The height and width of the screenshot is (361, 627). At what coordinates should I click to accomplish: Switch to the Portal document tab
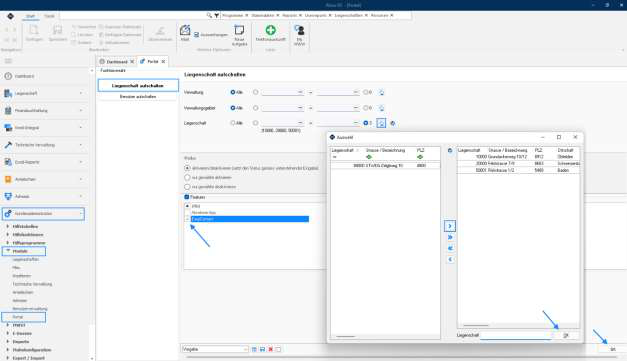click(x=152, y=62)
